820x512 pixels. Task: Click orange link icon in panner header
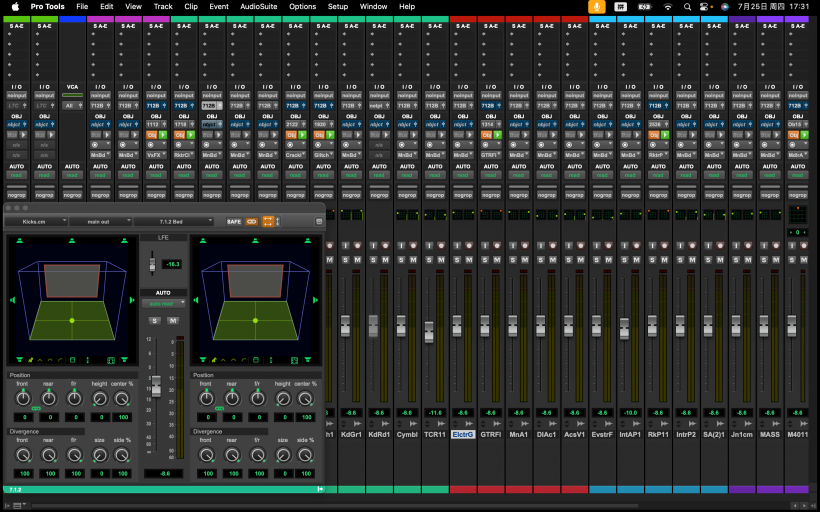point(252,222)
